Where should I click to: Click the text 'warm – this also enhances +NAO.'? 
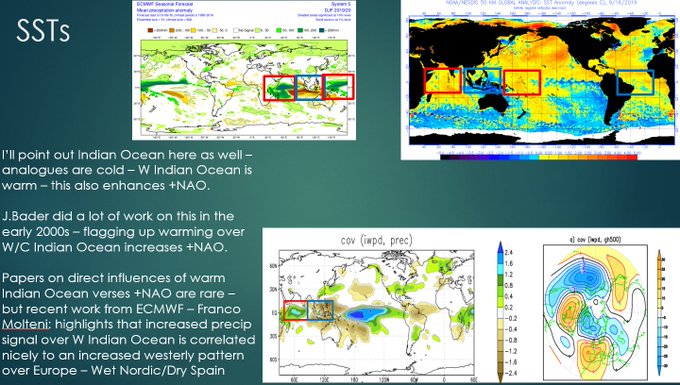106,185
